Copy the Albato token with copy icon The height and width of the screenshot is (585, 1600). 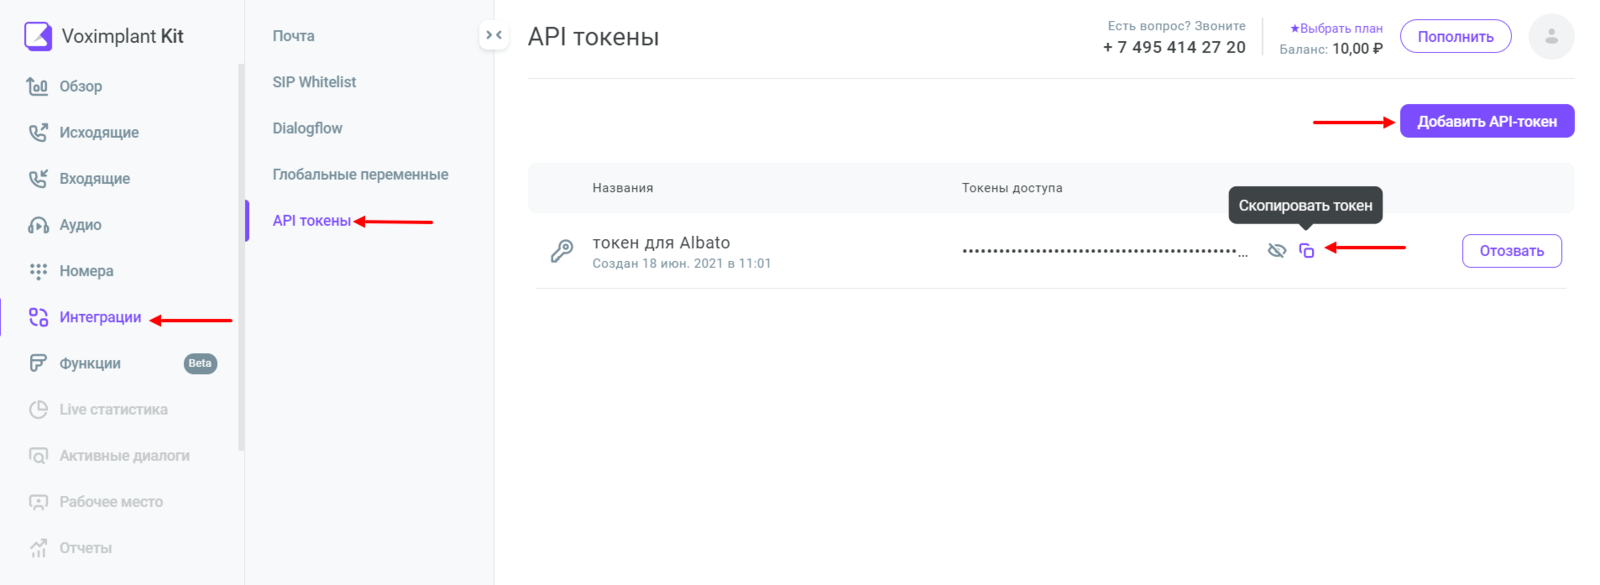coord(1306,251)
